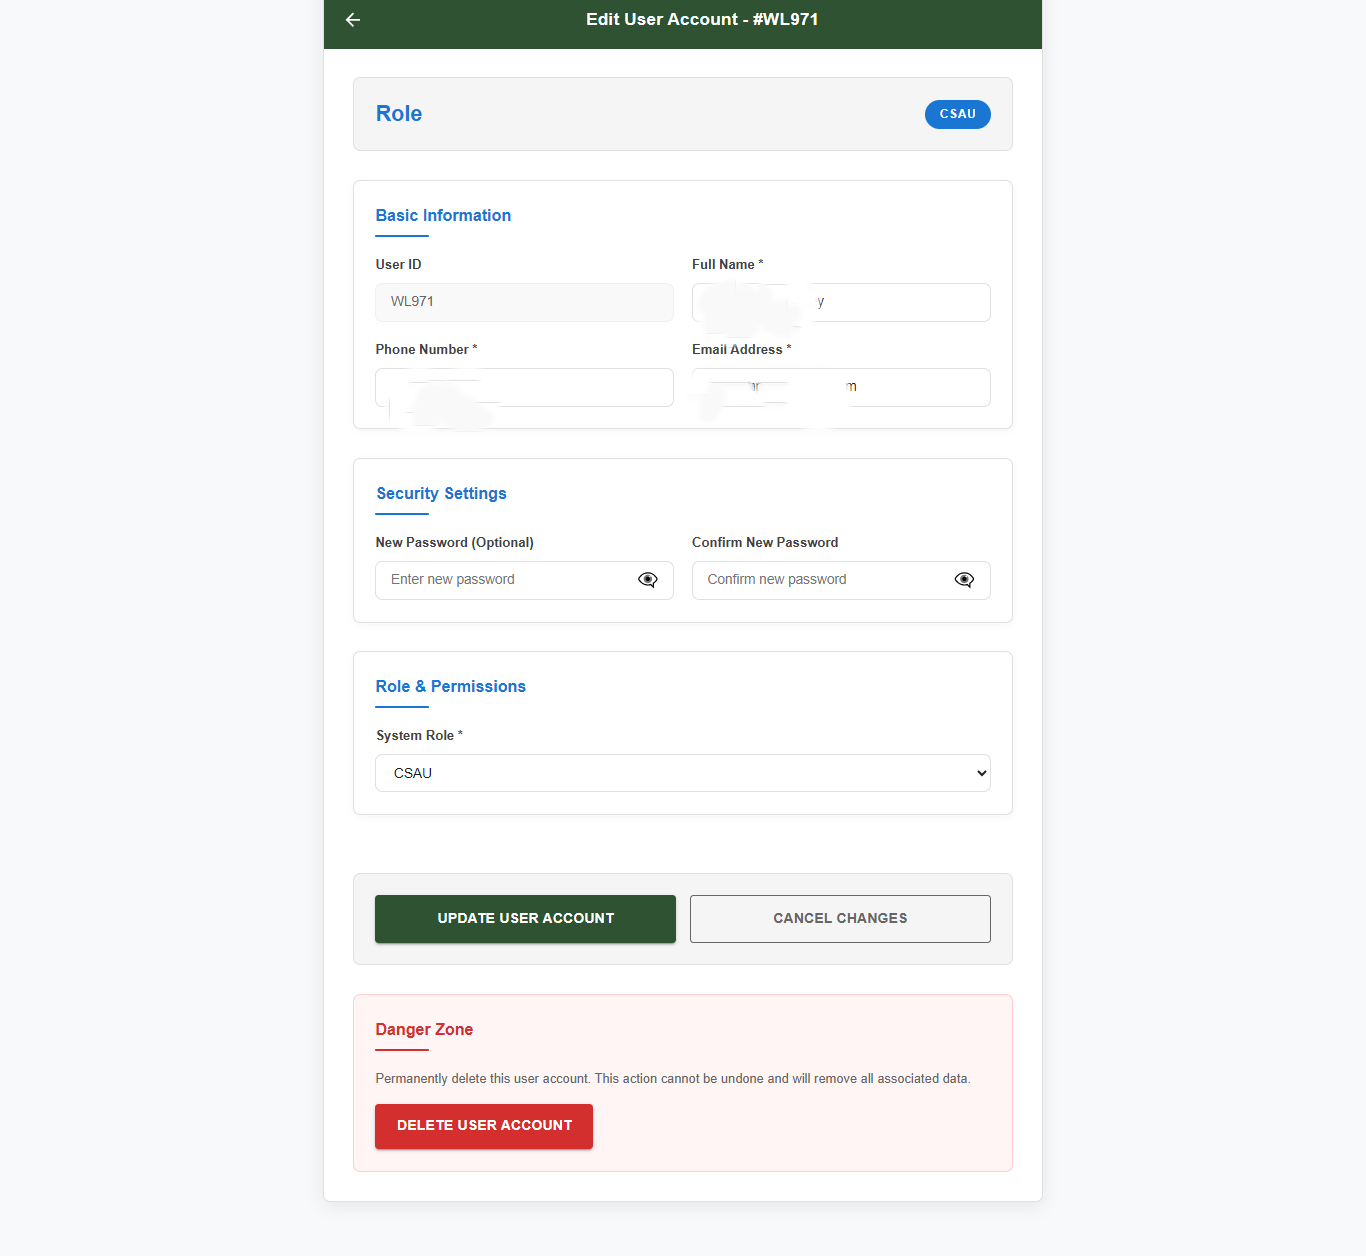
Task: Click the Update User Account button
Action: click(525, 919)
